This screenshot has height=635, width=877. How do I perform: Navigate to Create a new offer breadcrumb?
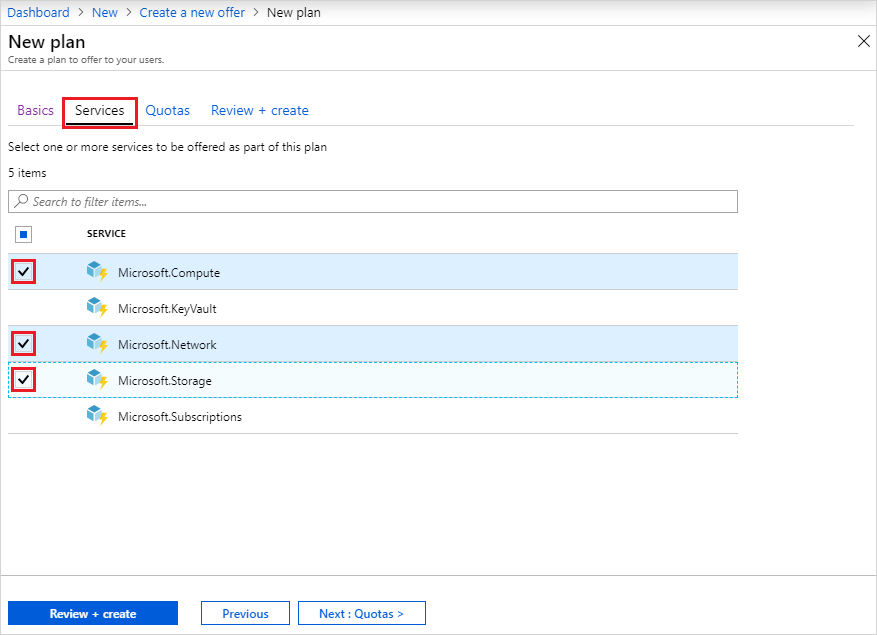(192, 12)
